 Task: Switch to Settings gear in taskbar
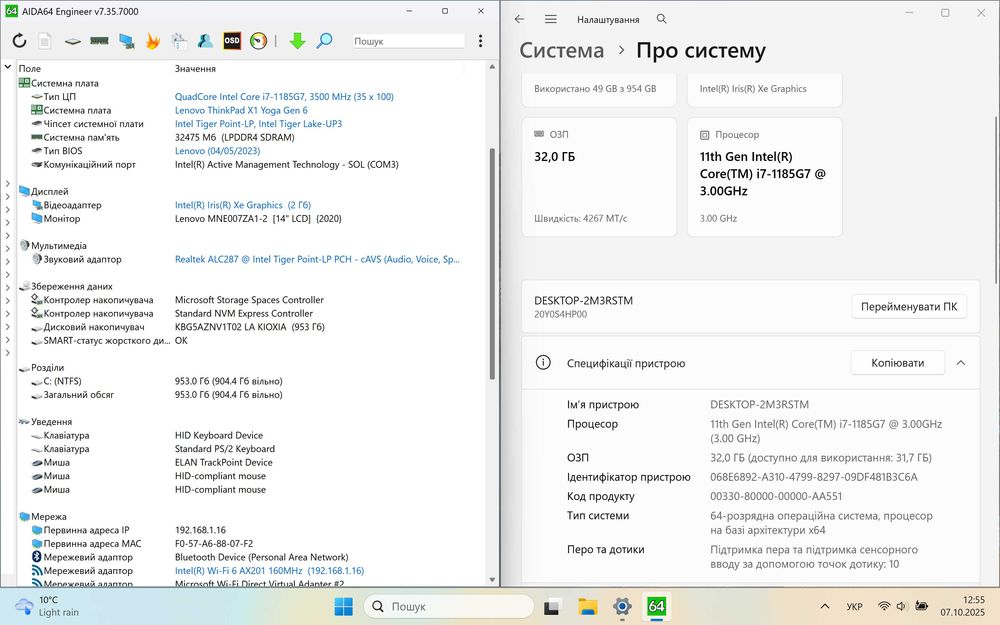pyautogui.click(x=622, y=607)
